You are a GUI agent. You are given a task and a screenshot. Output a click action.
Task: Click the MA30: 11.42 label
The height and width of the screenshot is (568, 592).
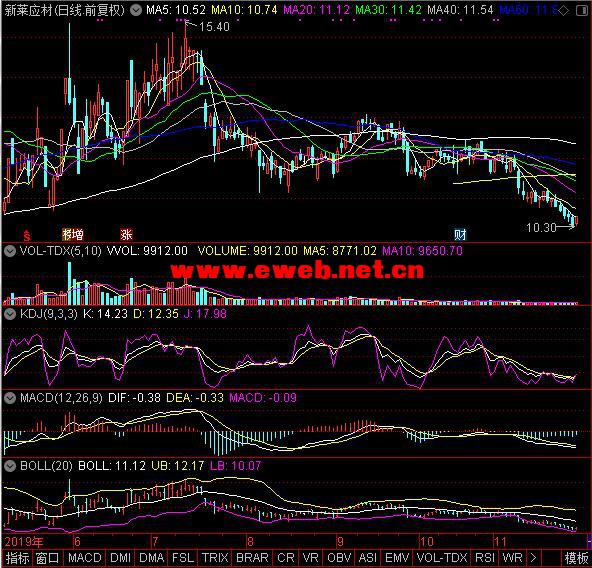tap(388, 10)
